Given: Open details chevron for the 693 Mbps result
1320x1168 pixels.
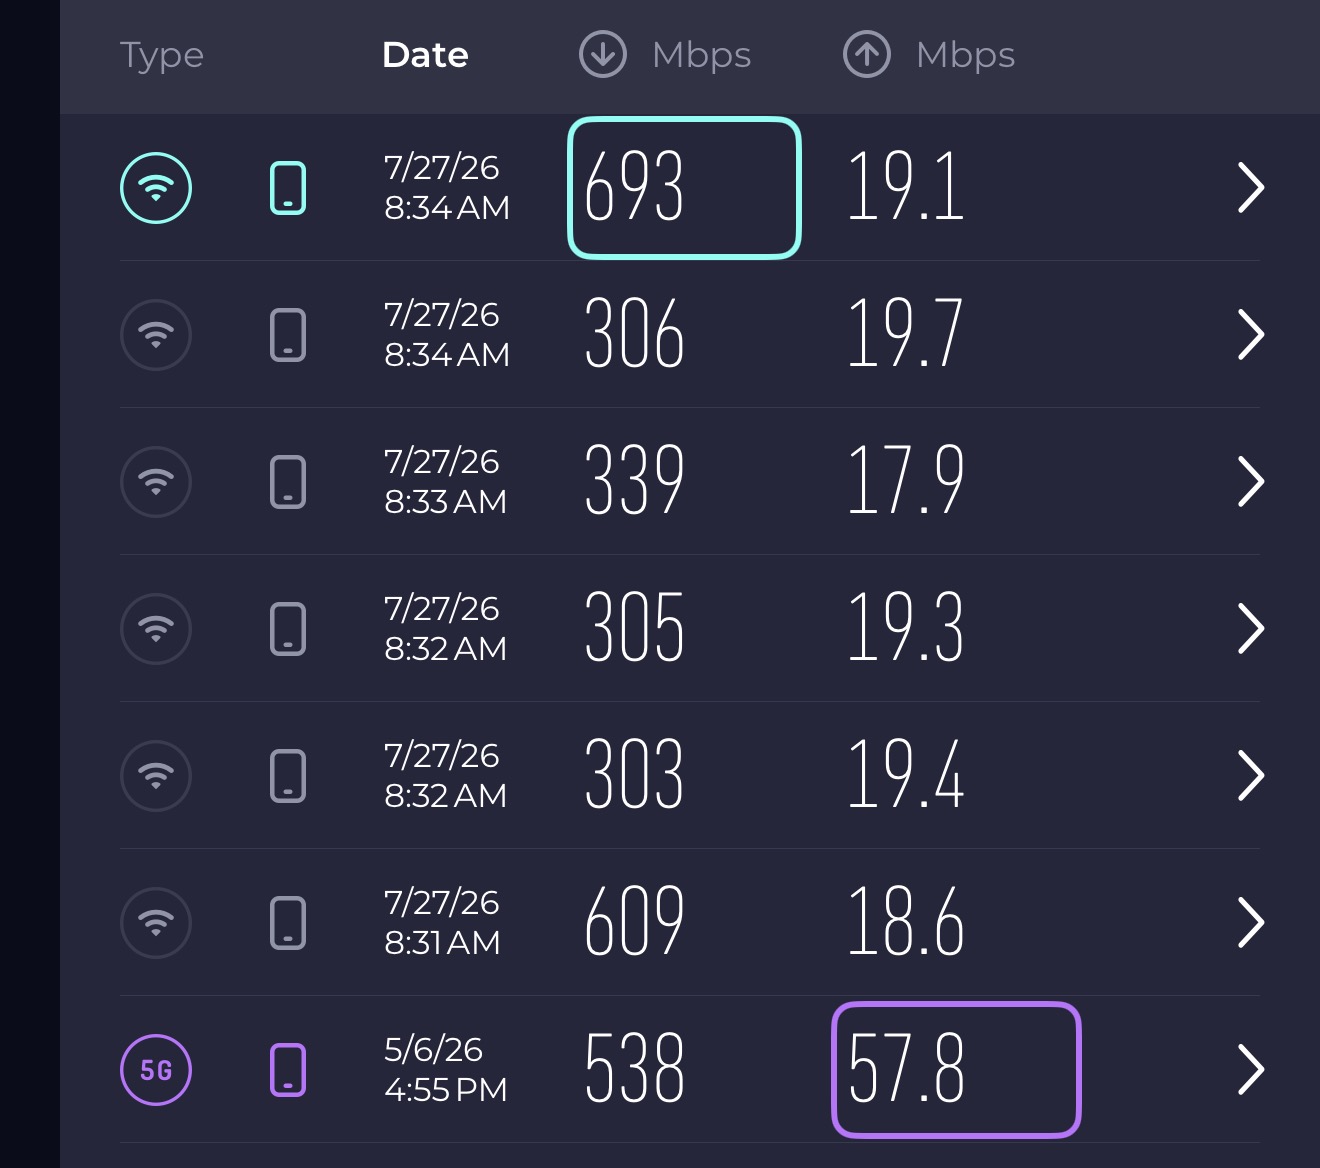Looking at the screenshot, I should pyautogui.click(x=1251, y=187).
